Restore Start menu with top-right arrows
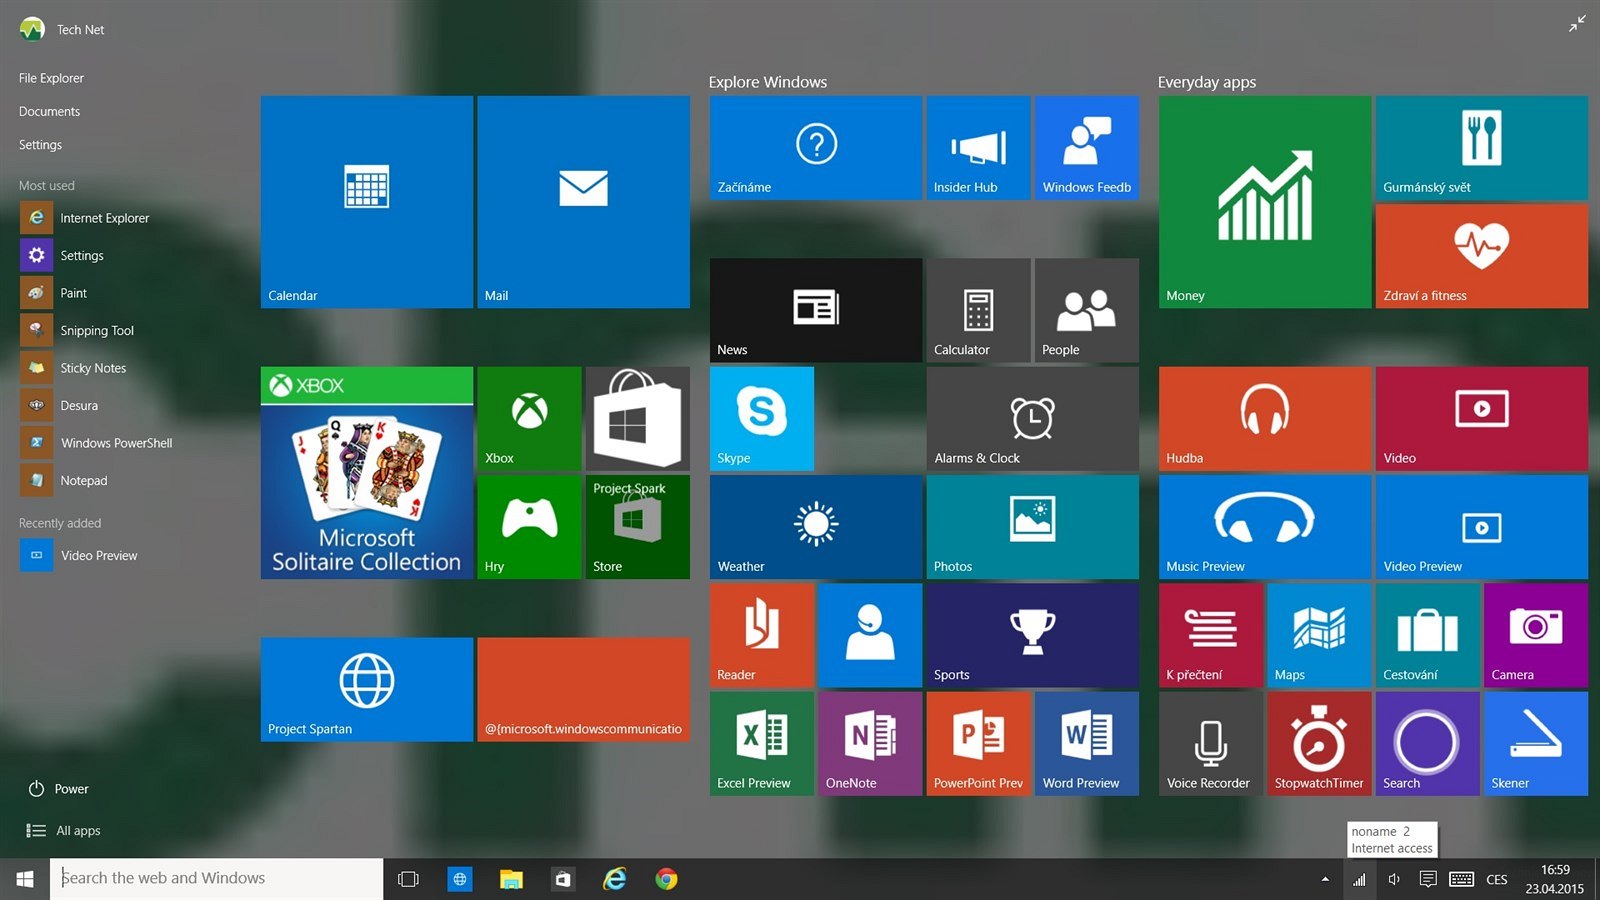The height and width of the screenshot is (900, 1600). click(1577, 24)
